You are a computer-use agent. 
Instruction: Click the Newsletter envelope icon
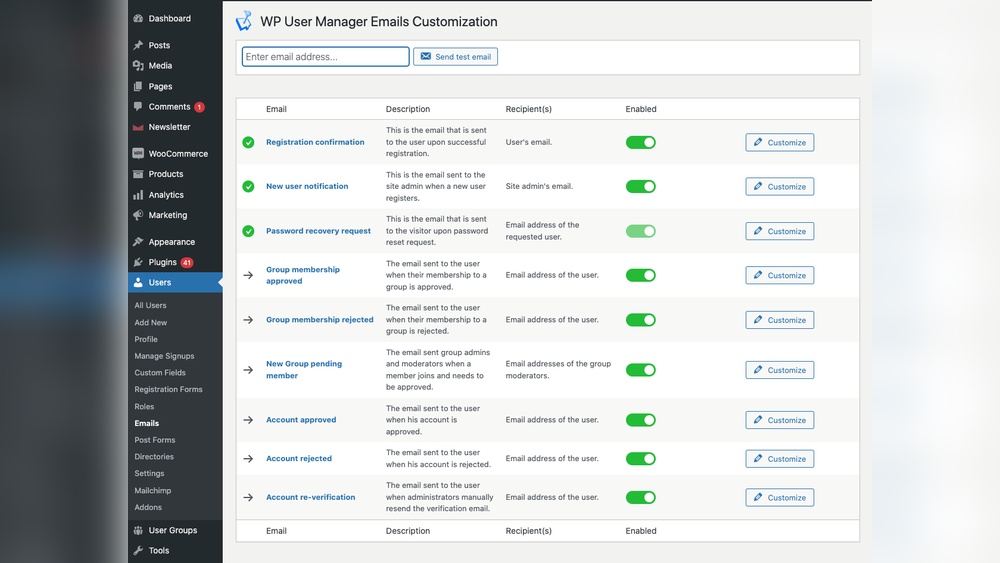(x=138, y=127)
